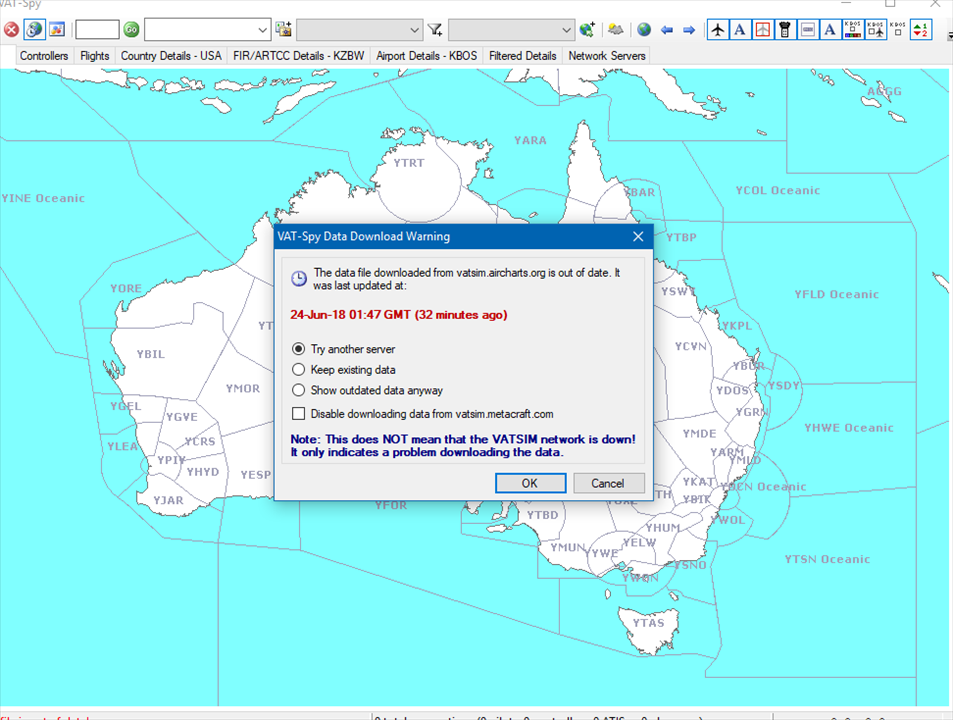Screen dimensions: 953x720
Task: Click the YCOL Oceanic label
Action: pyautogui.click(x=778, y=191)
